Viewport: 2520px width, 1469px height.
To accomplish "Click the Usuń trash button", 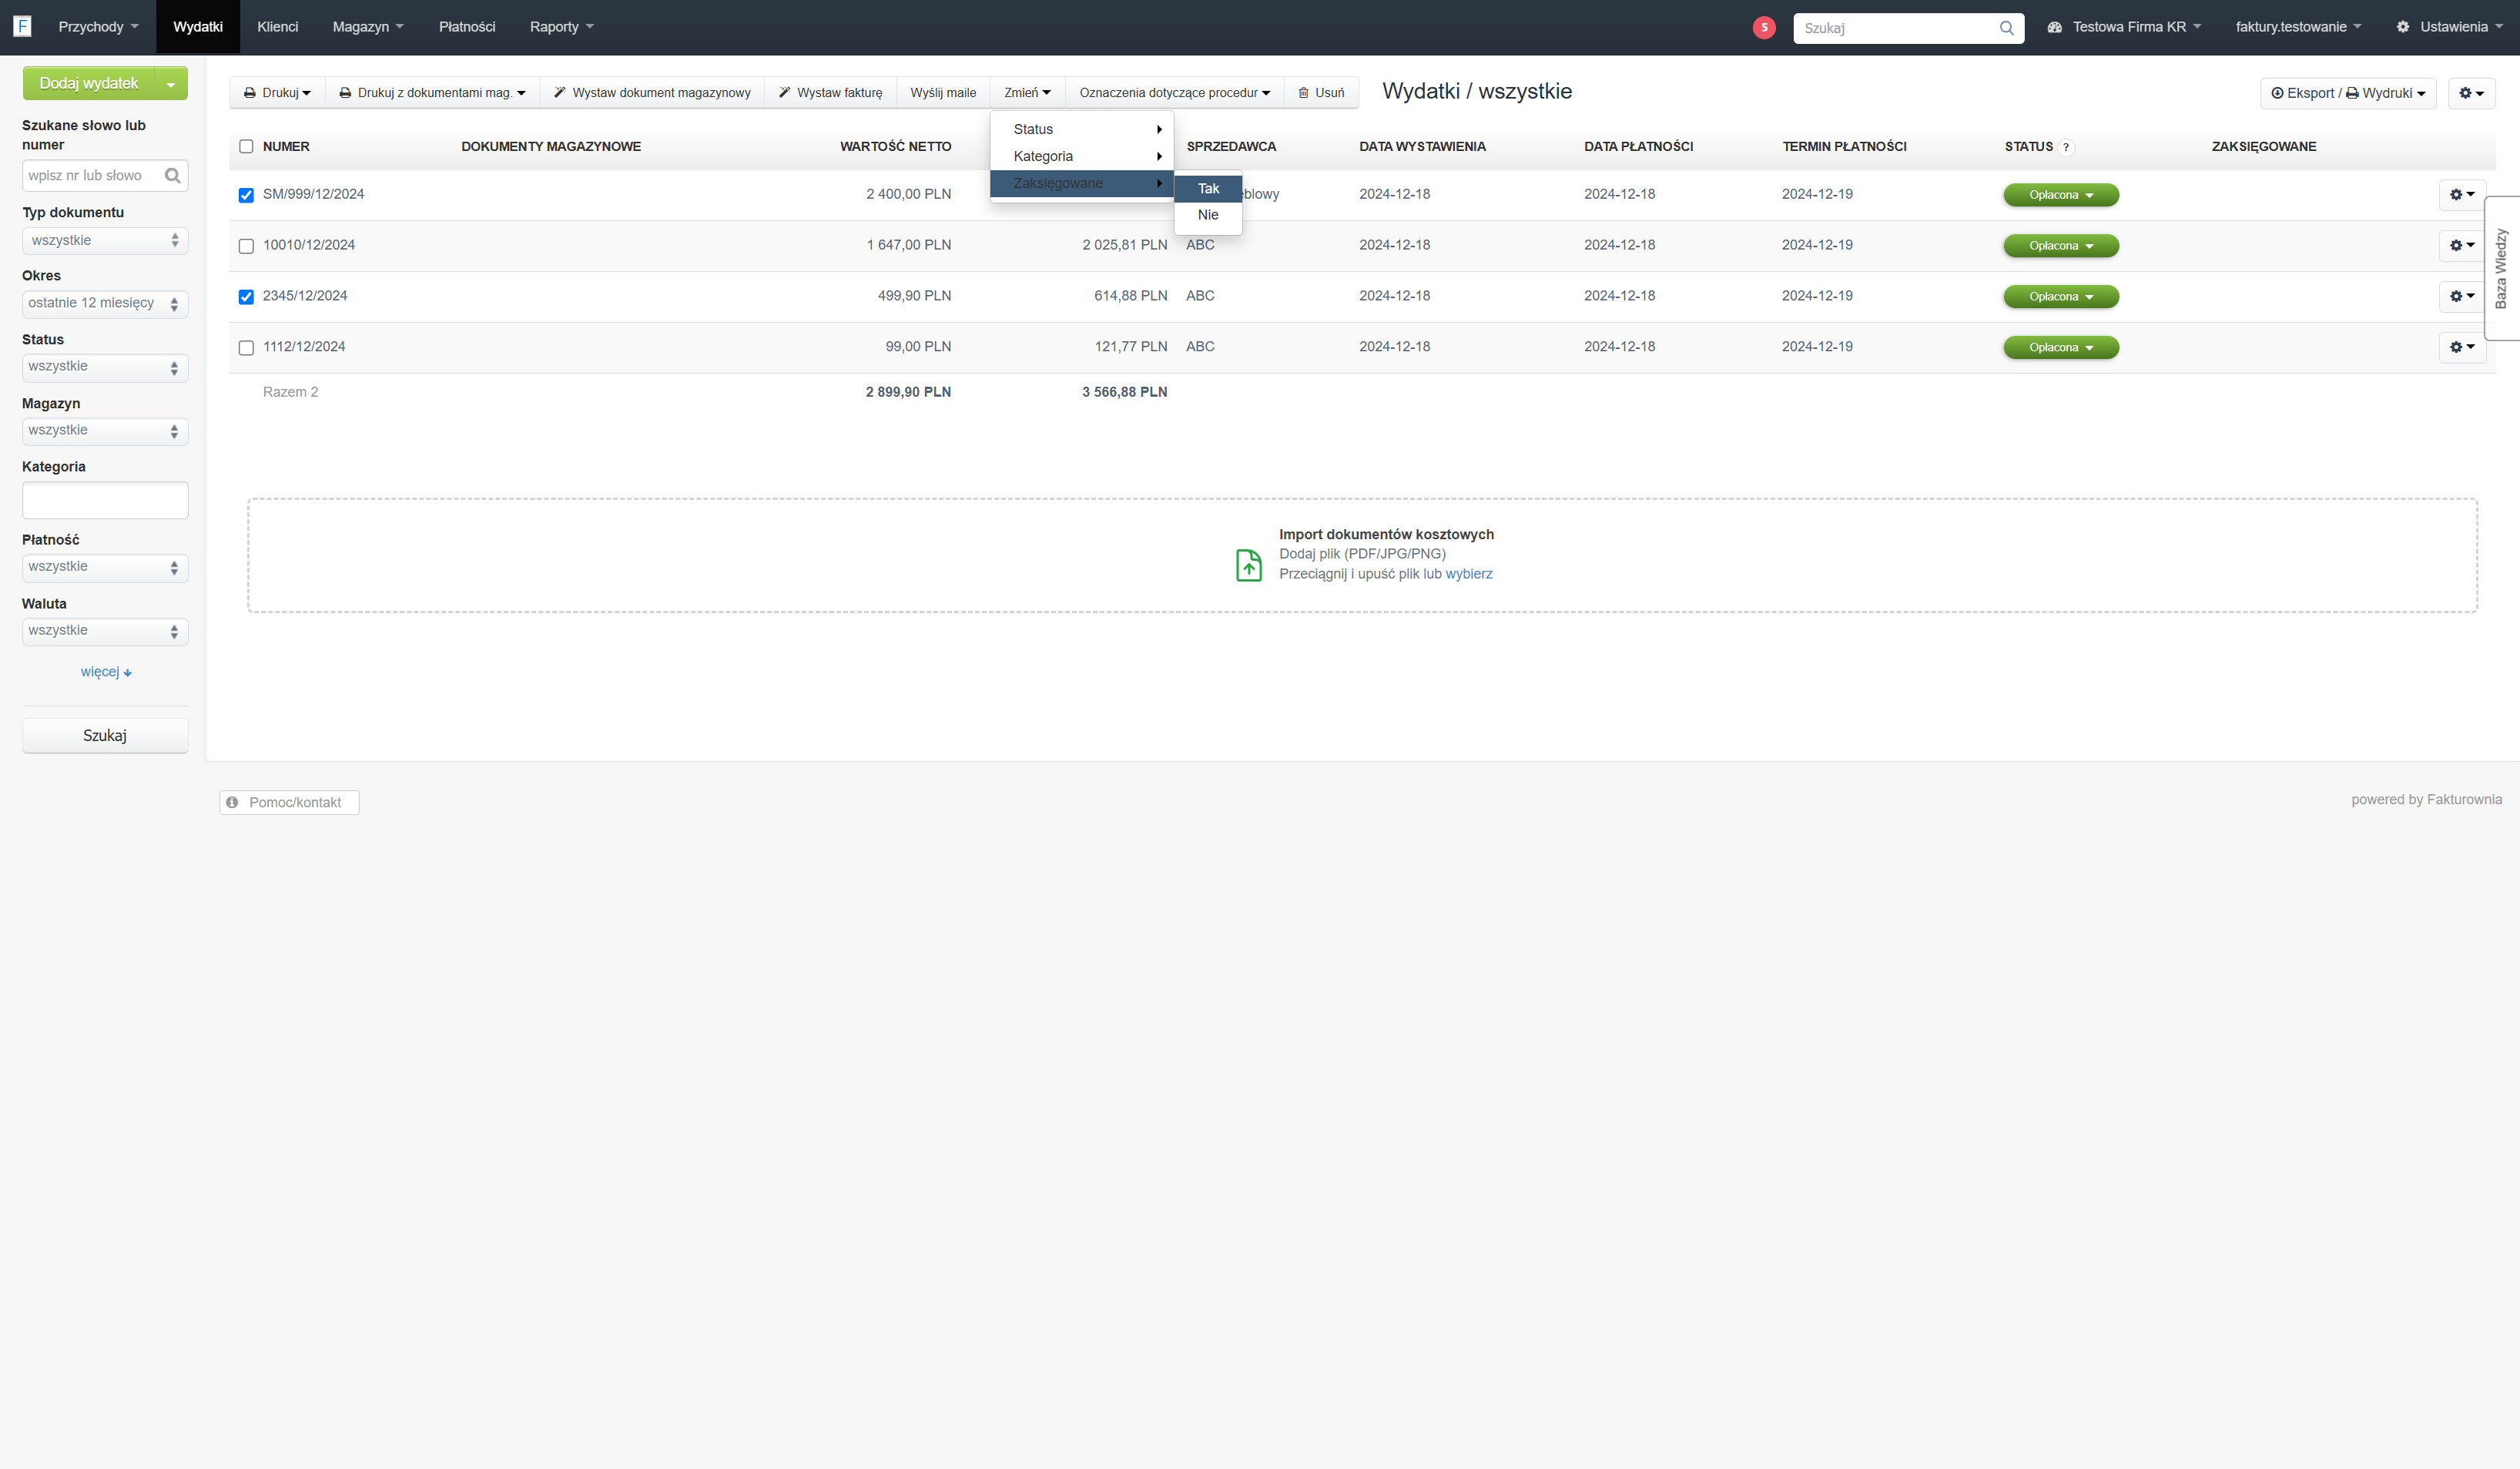I will [x=1321, y=93].
